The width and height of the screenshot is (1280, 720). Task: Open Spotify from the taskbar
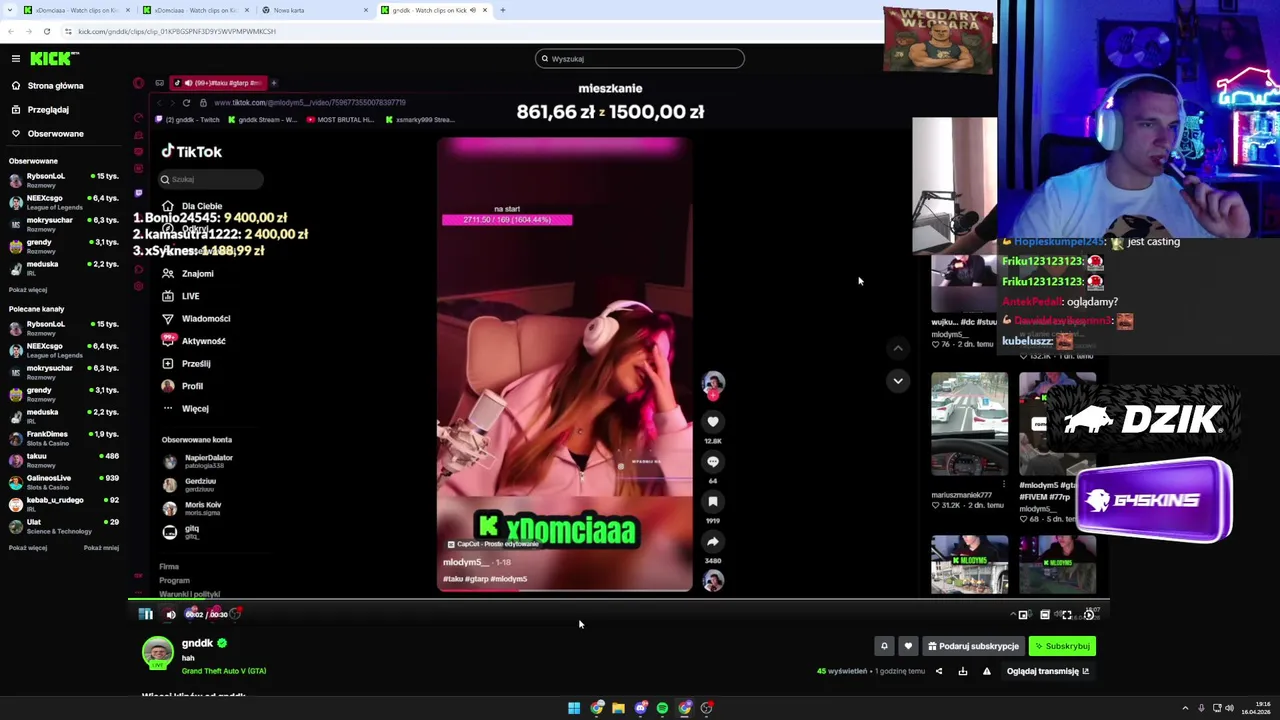click(662, 708)
